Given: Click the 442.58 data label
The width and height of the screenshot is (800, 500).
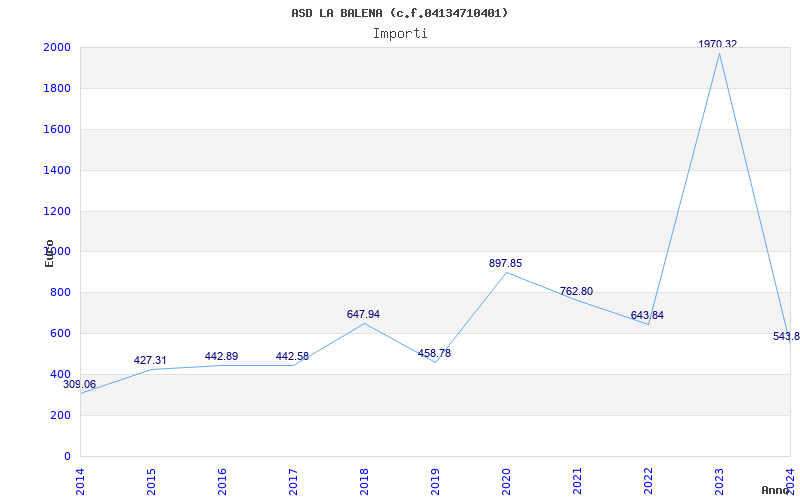Looking at the screenshot, I should (292, 357).
